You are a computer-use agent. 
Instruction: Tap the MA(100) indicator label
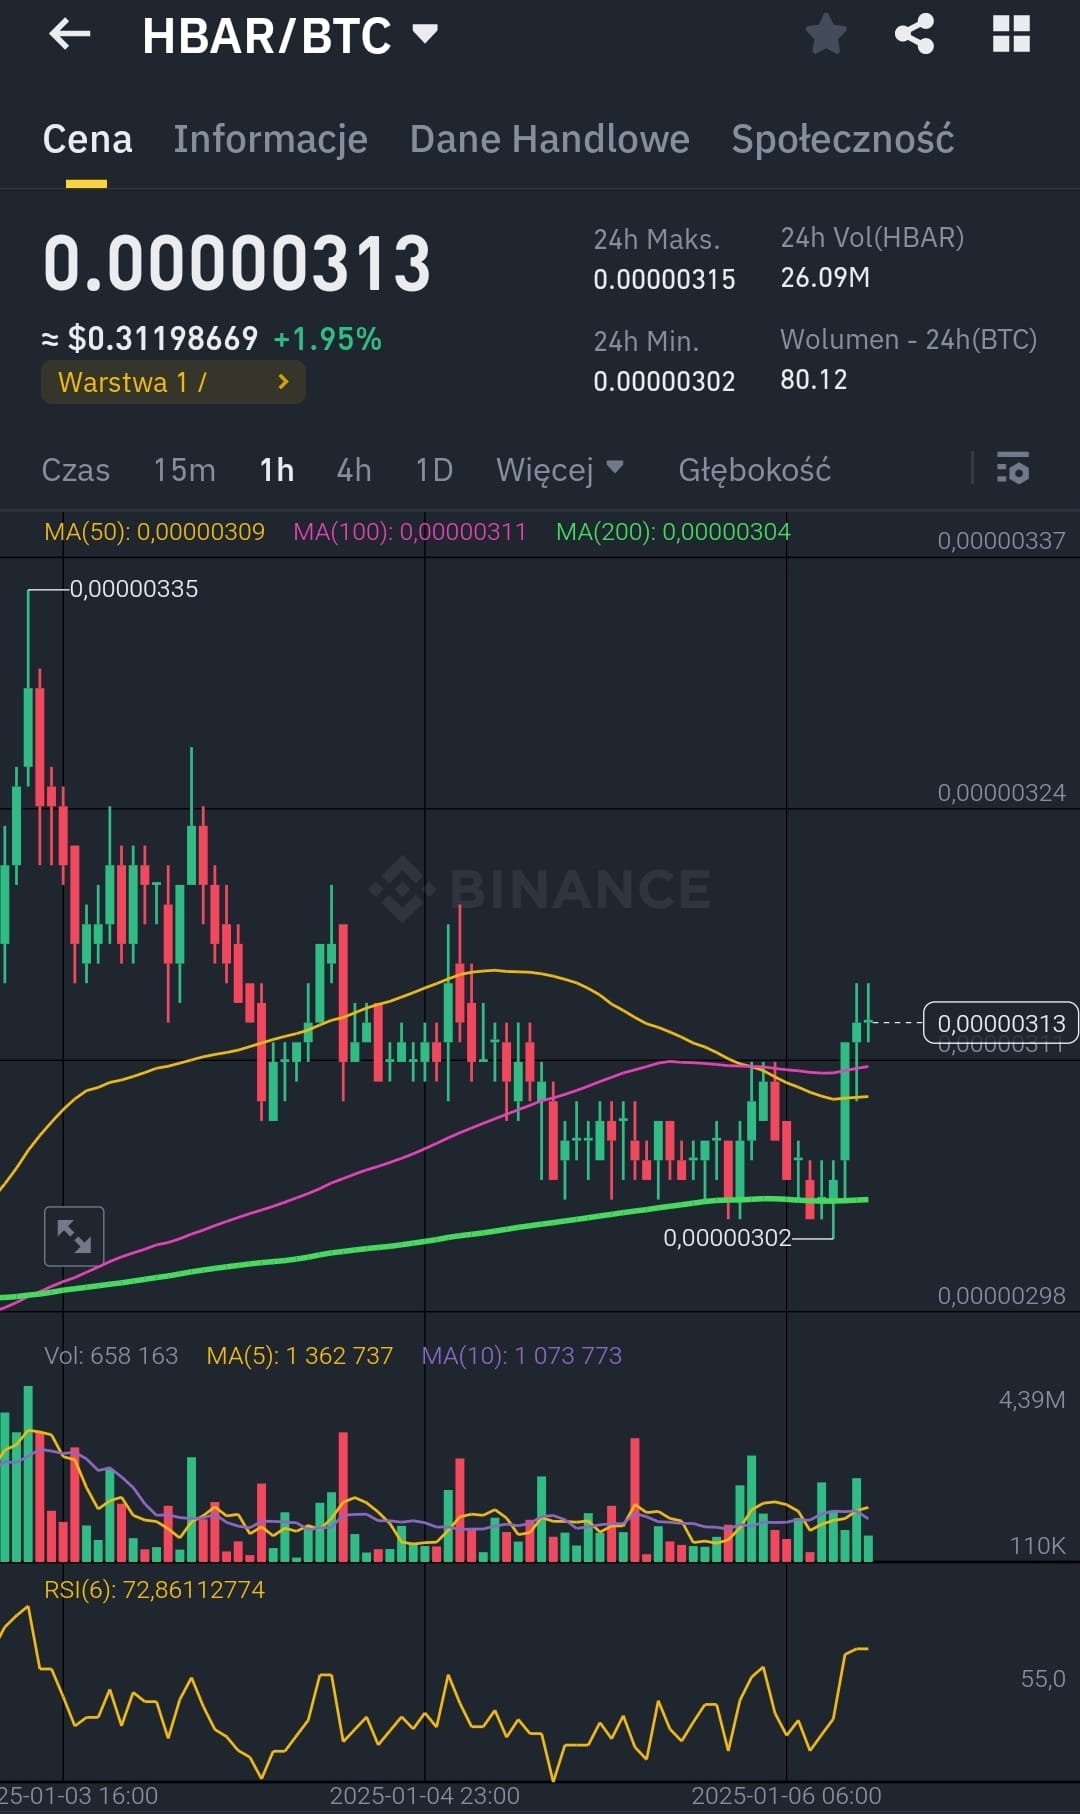tap(409, 532)
